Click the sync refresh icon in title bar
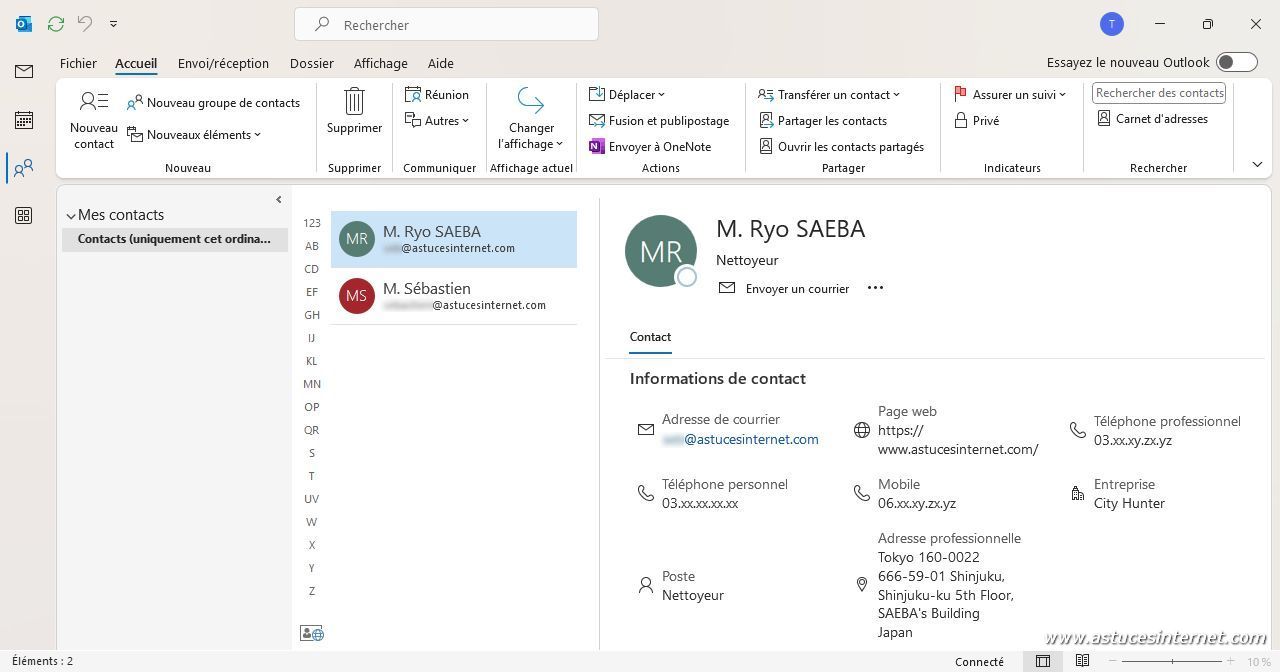The width and height of the screenshot is (1280, 672). coord(56,23)
